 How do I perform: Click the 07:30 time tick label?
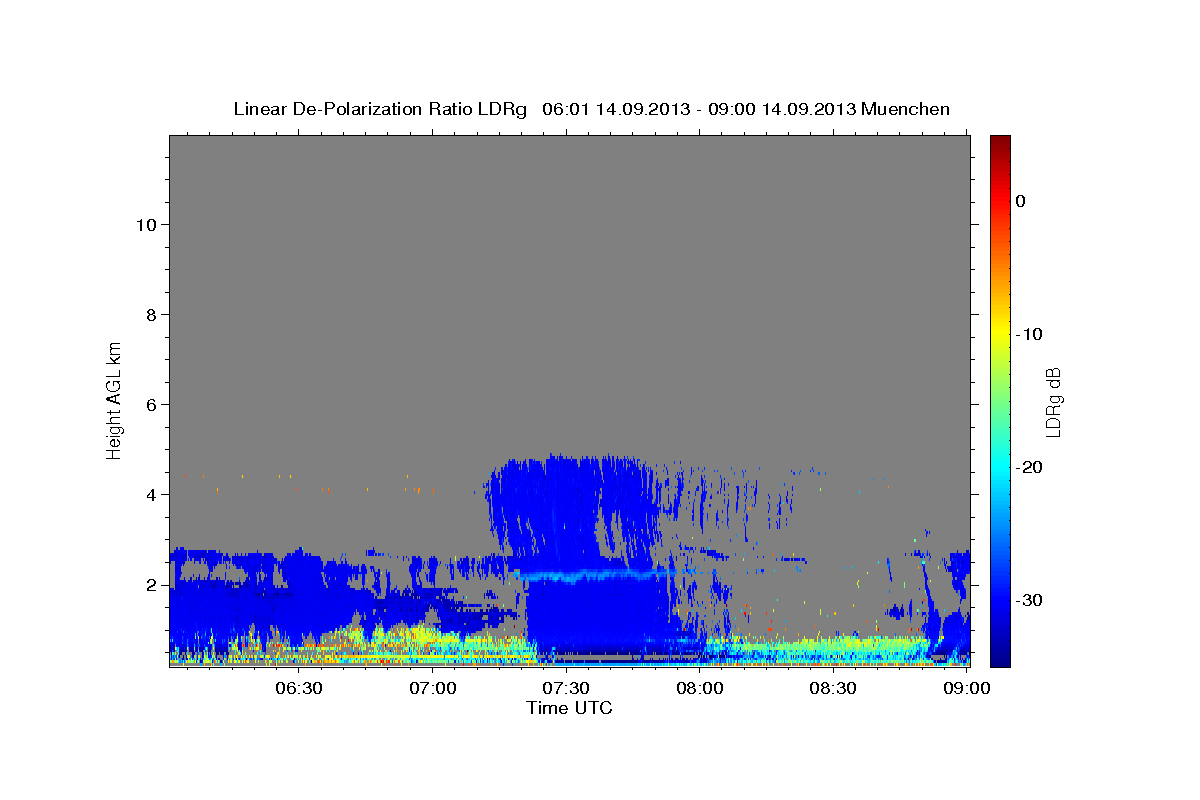(566, 688)
